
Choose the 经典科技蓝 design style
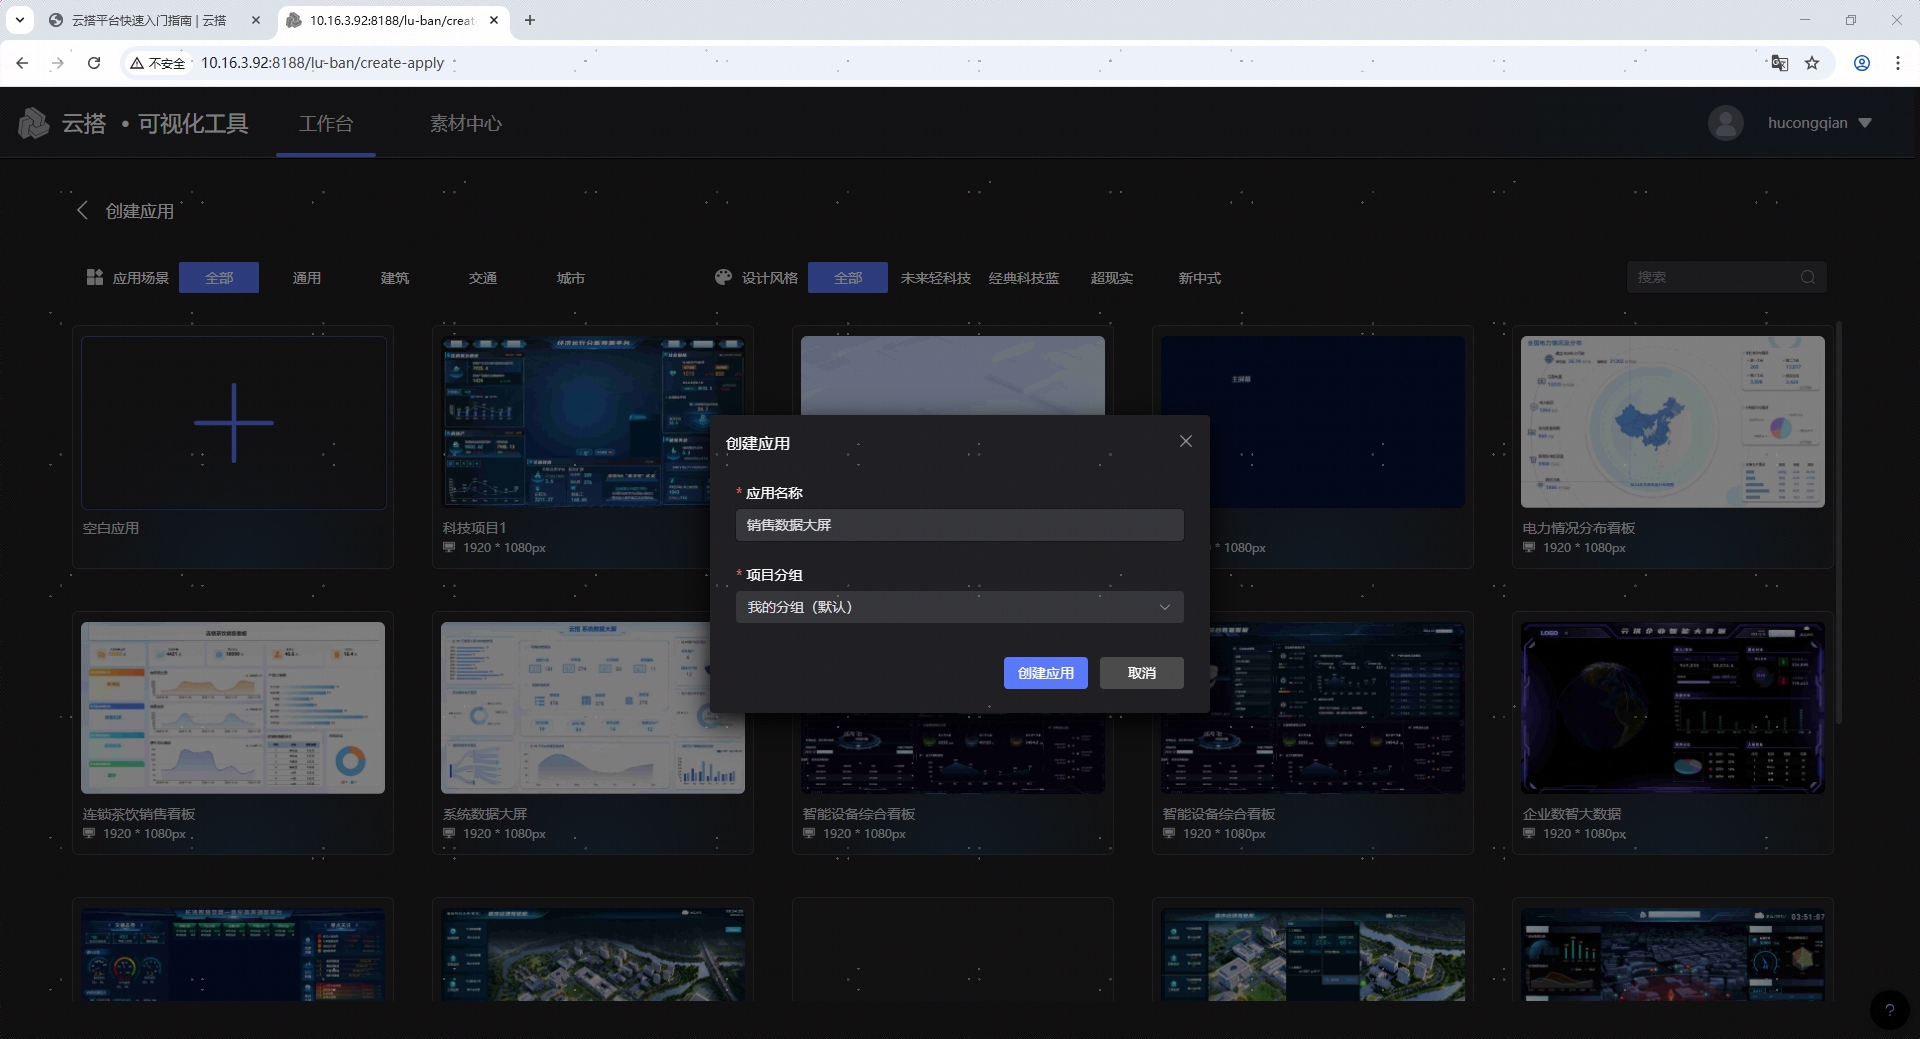click(1024, 278)
